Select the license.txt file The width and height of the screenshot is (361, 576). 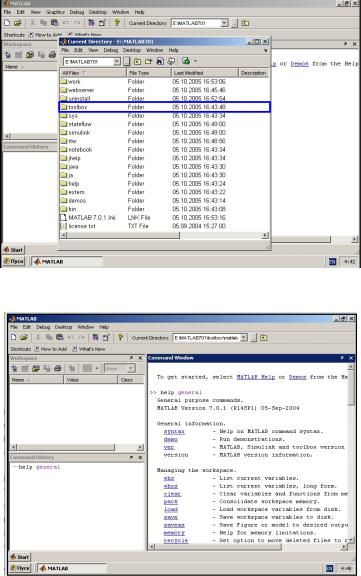82,226
